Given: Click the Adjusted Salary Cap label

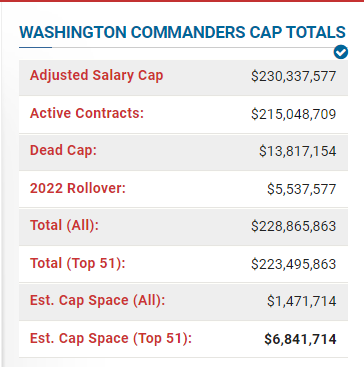Looking at the screenshot, I should click(97, 75).
